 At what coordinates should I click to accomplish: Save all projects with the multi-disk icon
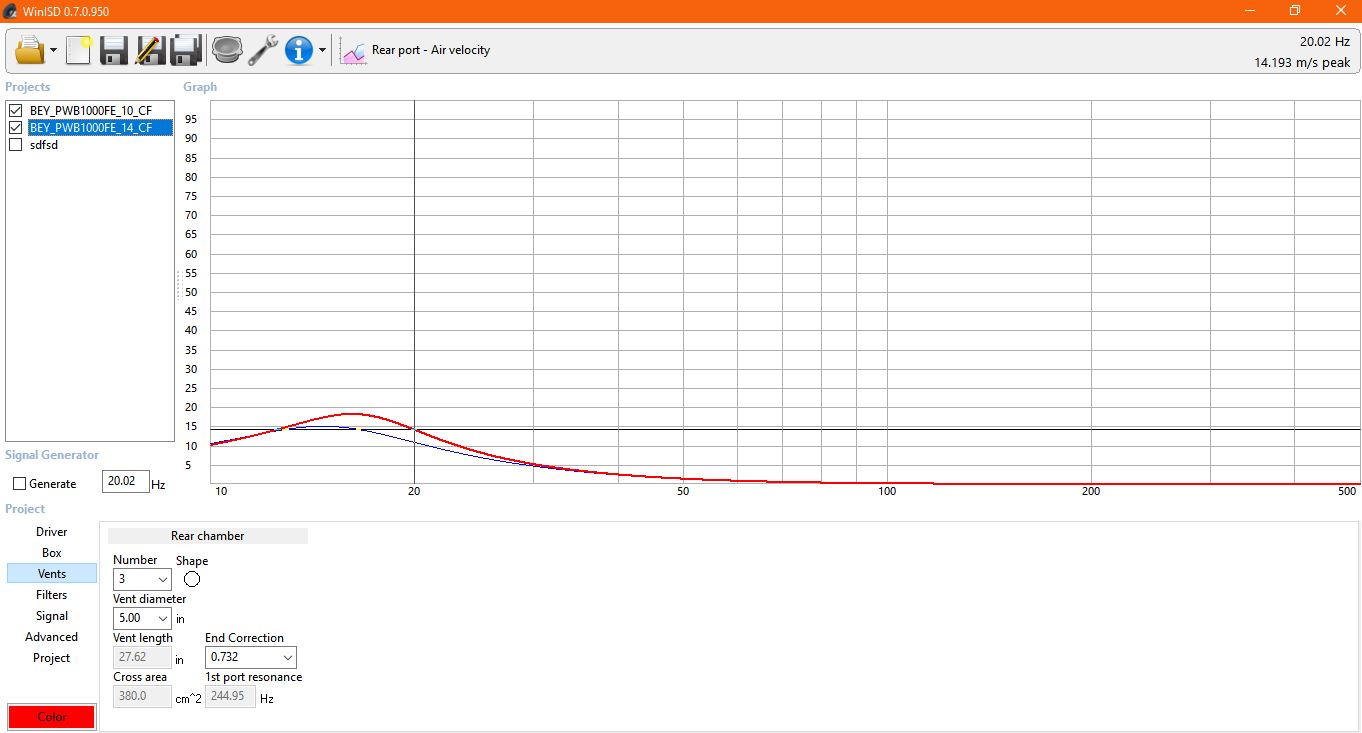[x=187, y=49]
